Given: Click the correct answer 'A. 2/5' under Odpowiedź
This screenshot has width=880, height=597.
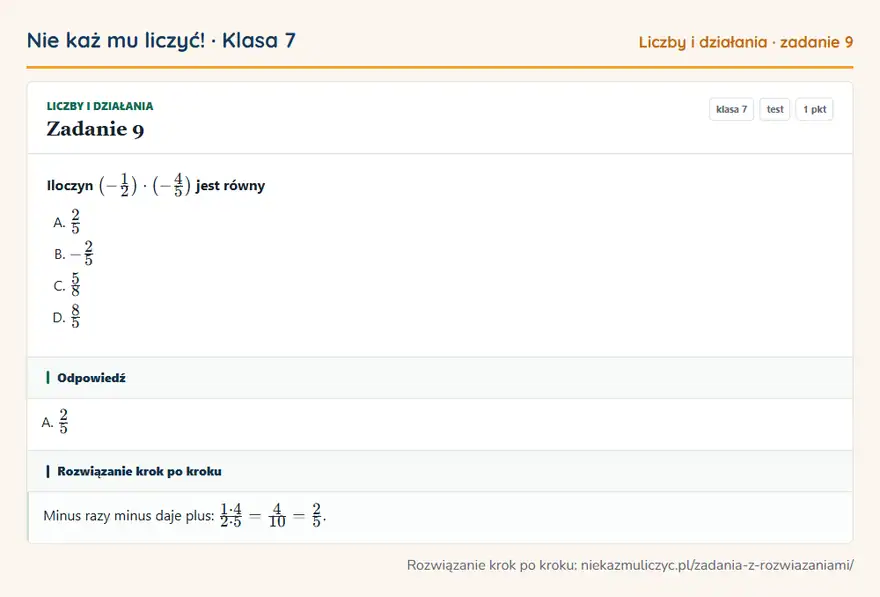Looking at the screenshot, I should (55, 421).
